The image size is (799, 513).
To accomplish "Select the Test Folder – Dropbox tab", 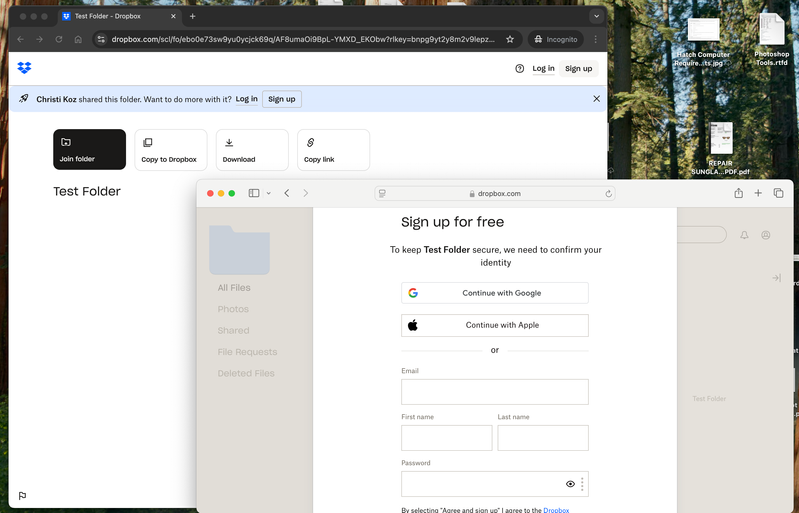I will (x=110, y=16).
